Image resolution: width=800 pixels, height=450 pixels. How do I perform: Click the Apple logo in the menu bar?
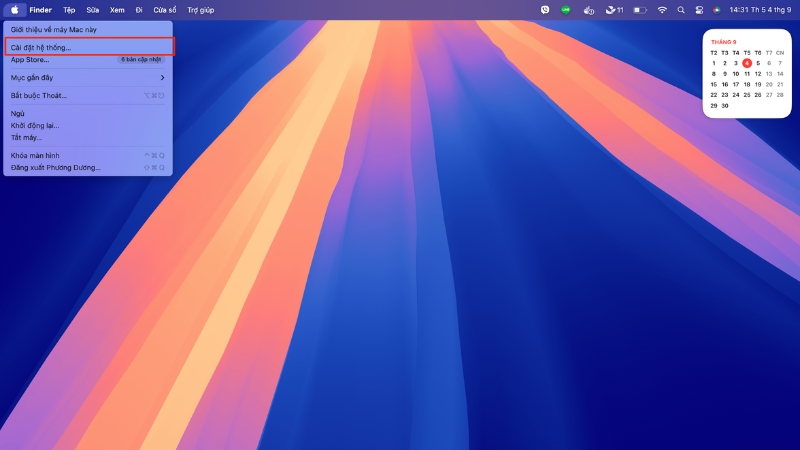pos(15,9)
